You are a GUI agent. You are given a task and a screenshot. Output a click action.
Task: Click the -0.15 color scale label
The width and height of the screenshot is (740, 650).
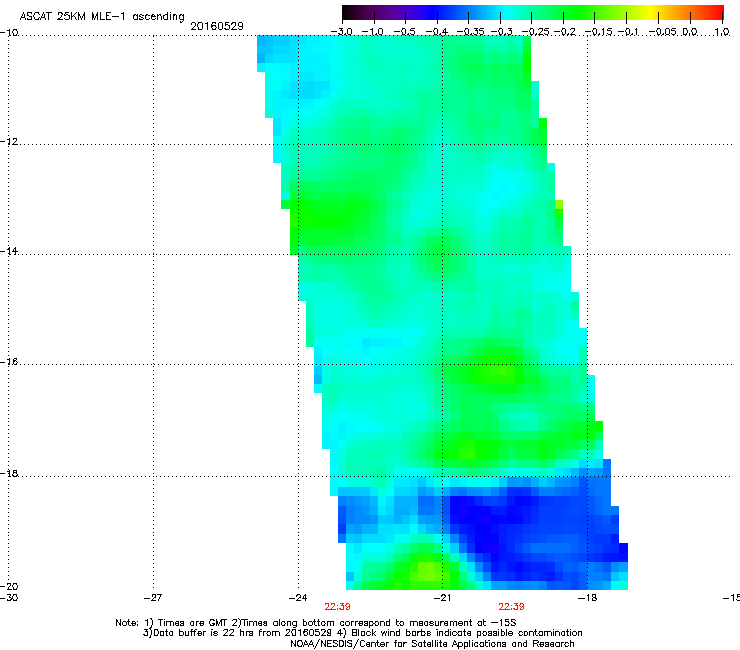pos(598,32)
